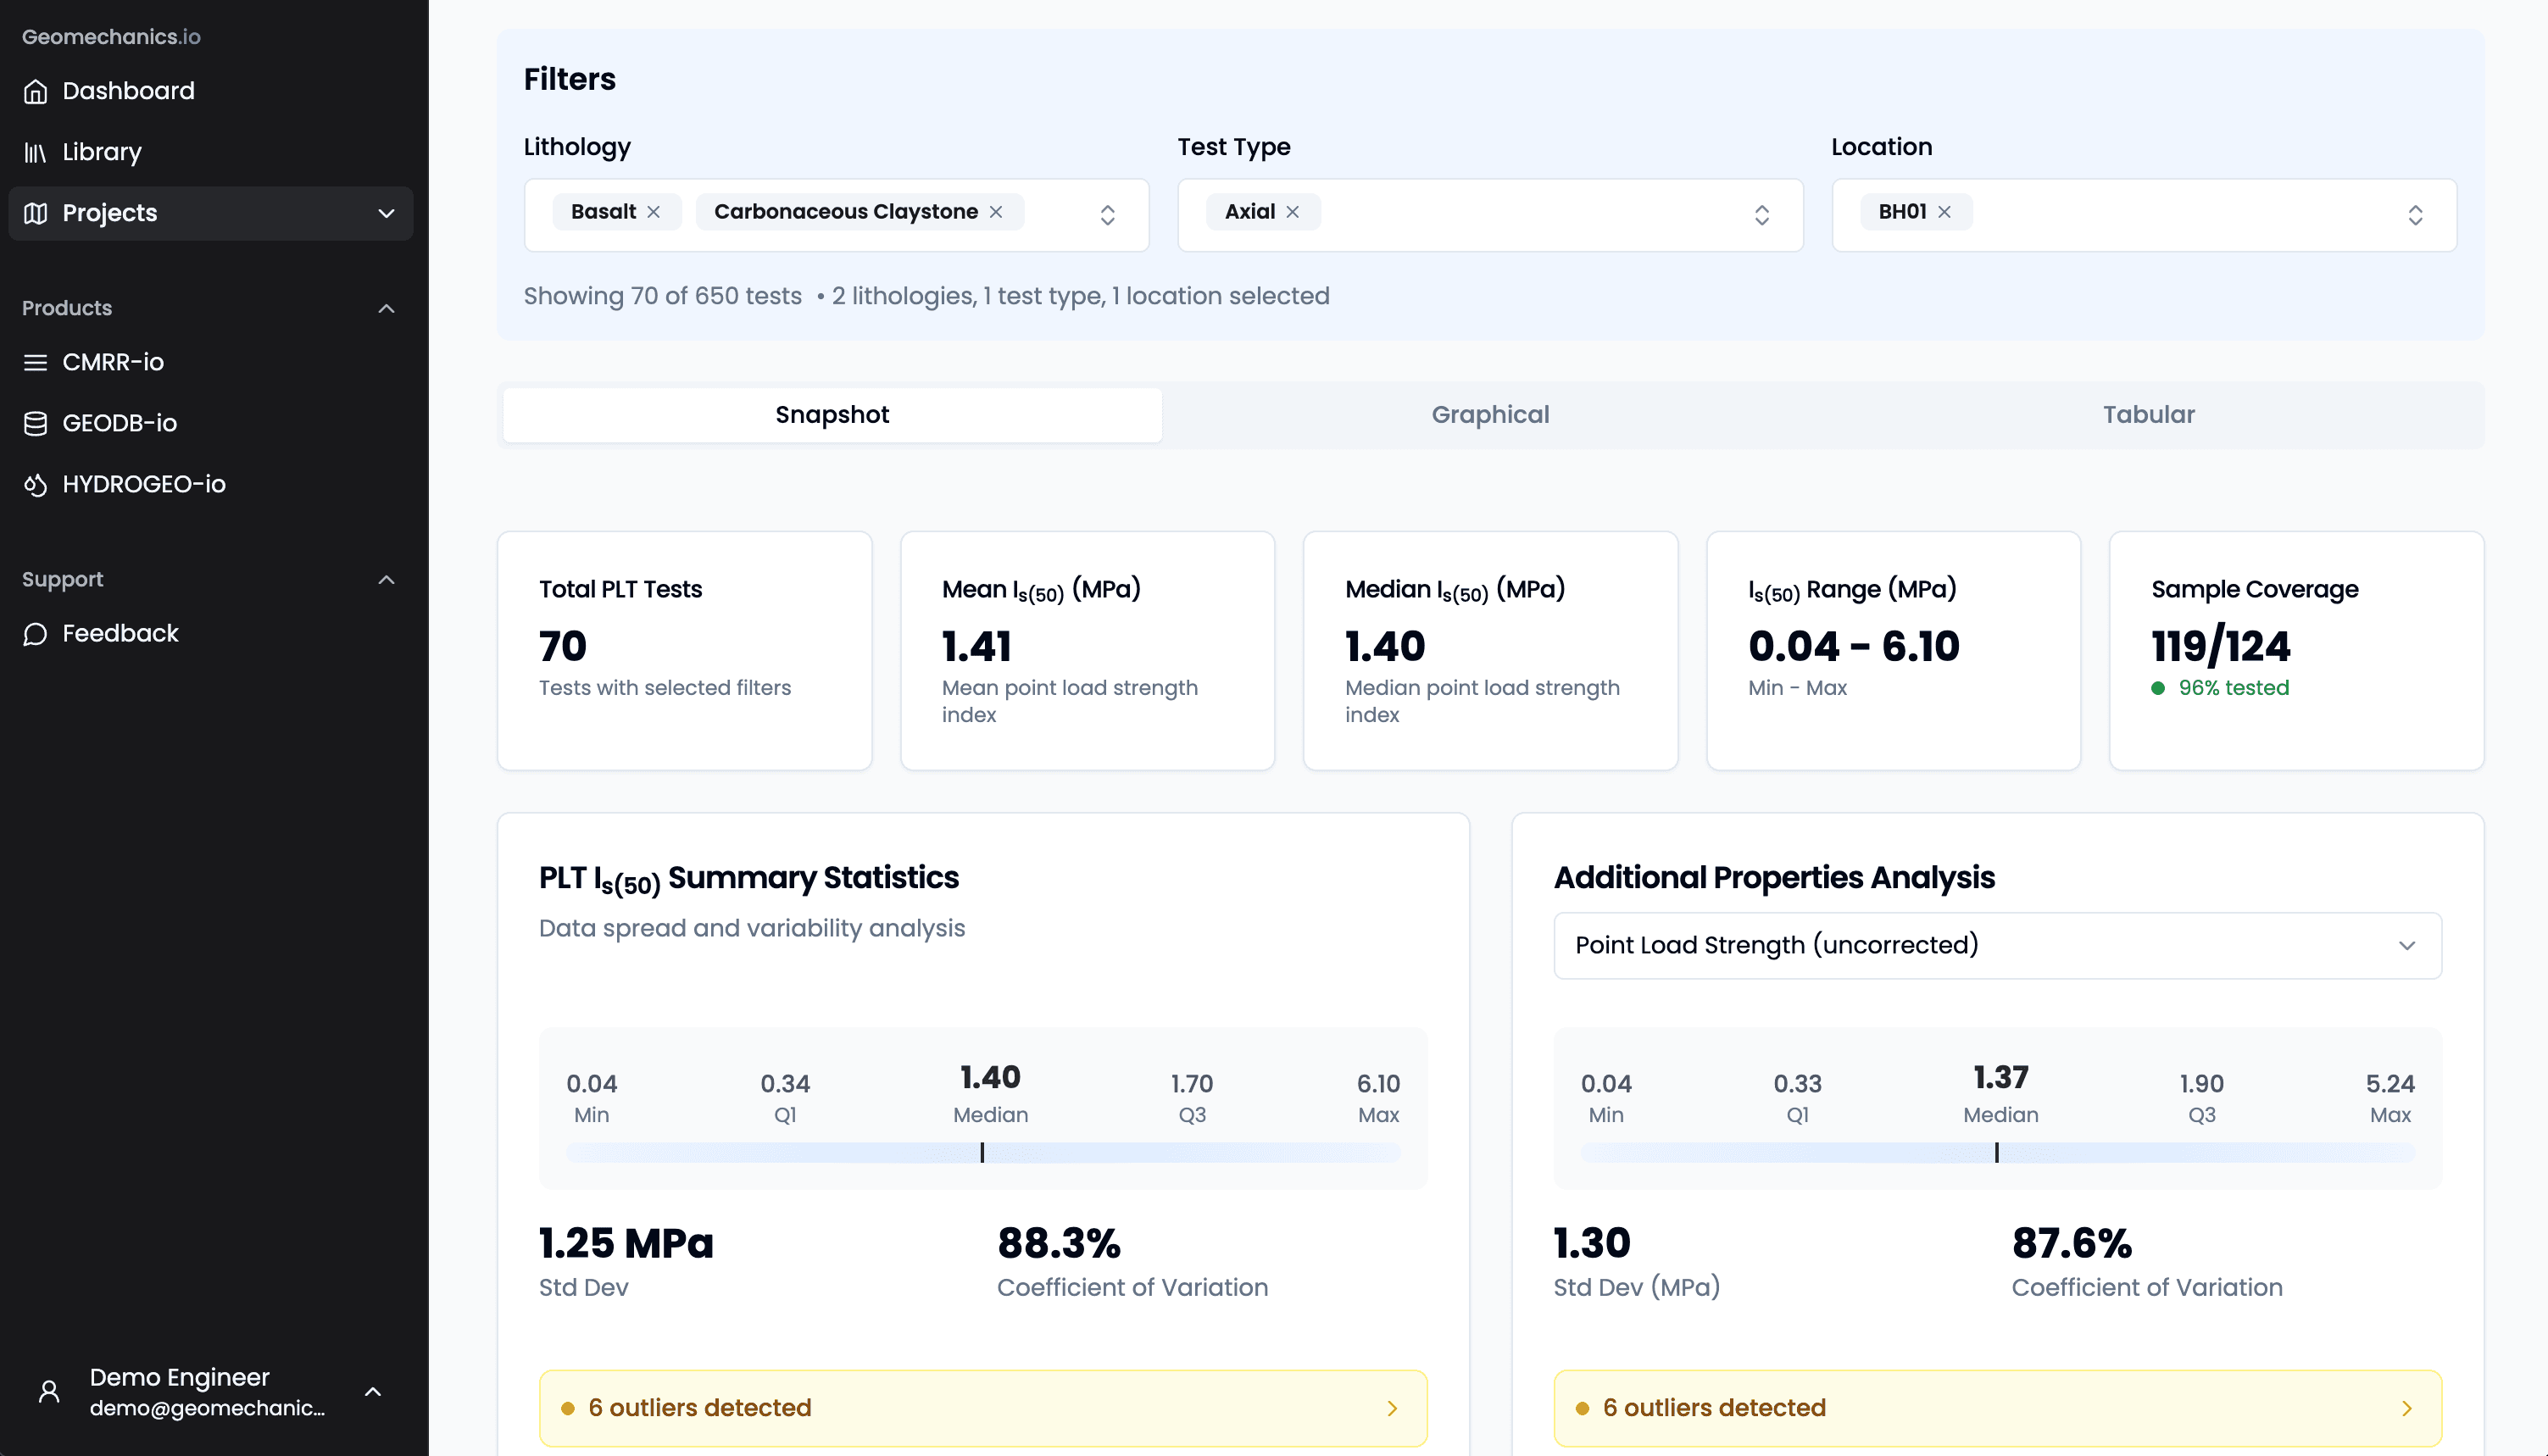Viewport: 2548px width, 1456px height.
Task: Remove the BH01 location tag
Action: click(1944, 212)
